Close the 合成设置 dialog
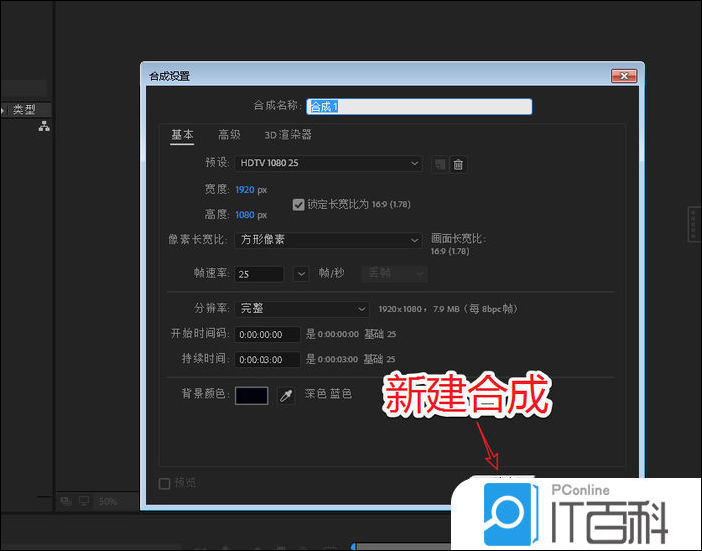The width and height of the screenshot is (702, 551). (x=624, y=76)
